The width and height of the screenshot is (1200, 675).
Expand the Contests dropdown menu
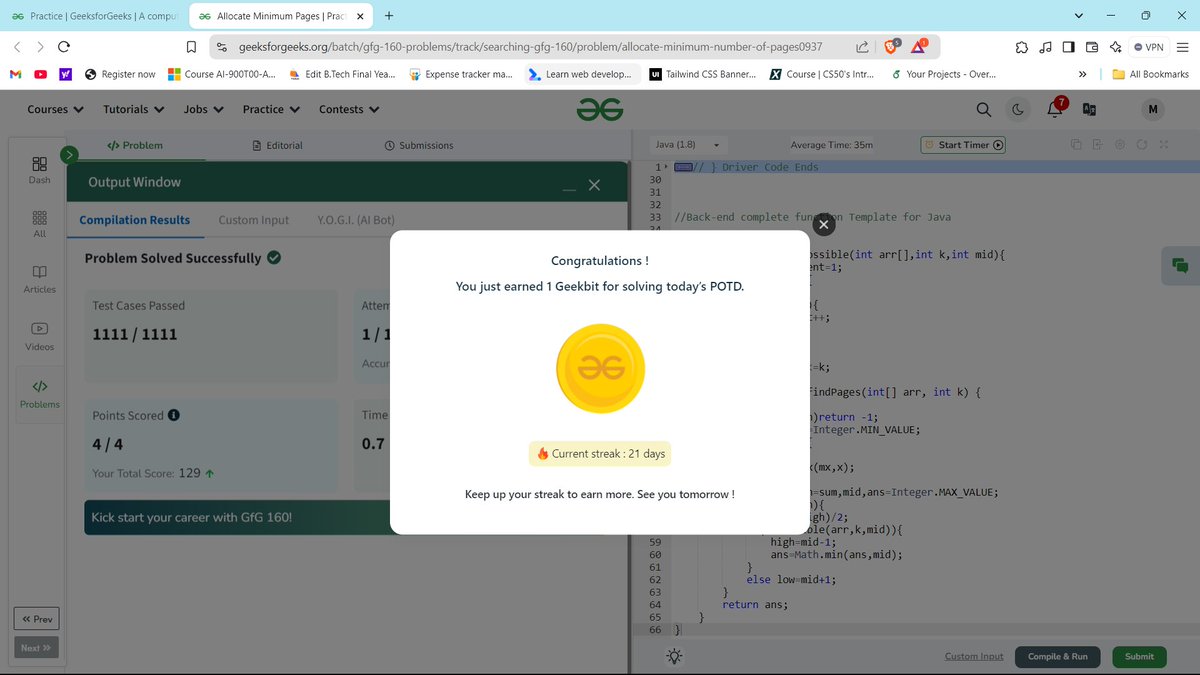349,109
